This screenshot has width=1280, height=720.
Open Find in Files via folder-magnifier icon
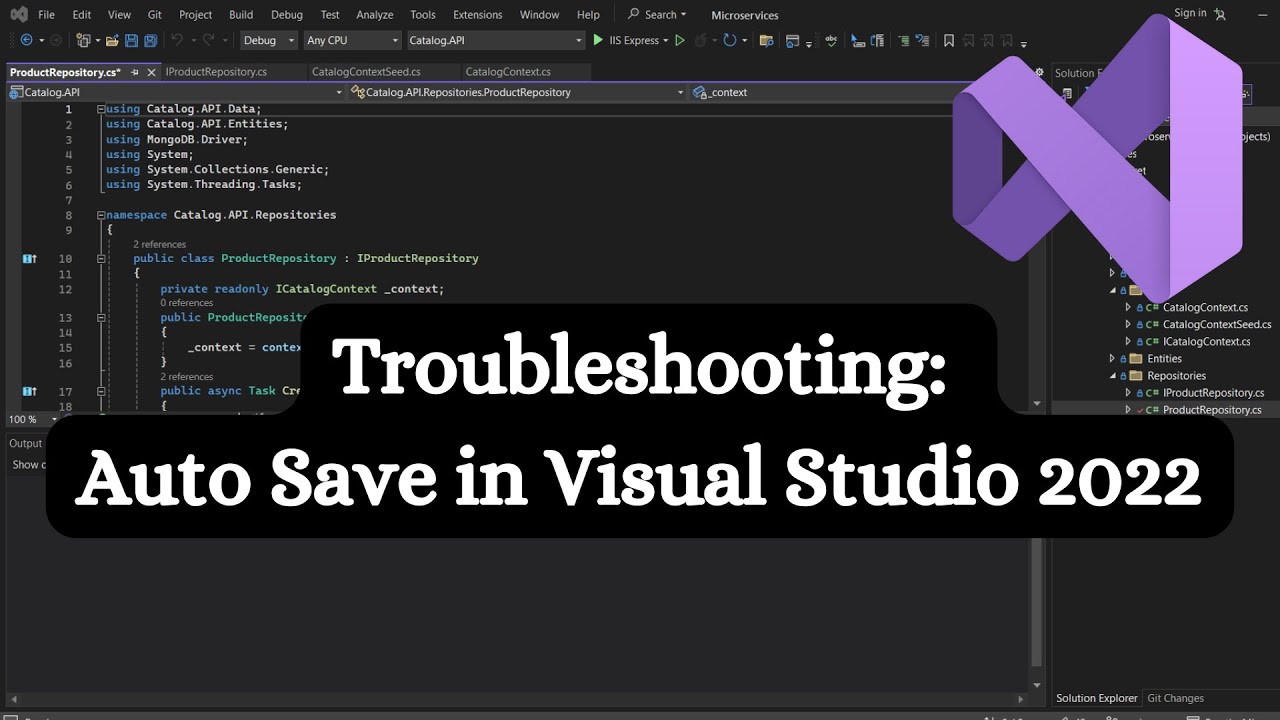click(x=767, y=40)
